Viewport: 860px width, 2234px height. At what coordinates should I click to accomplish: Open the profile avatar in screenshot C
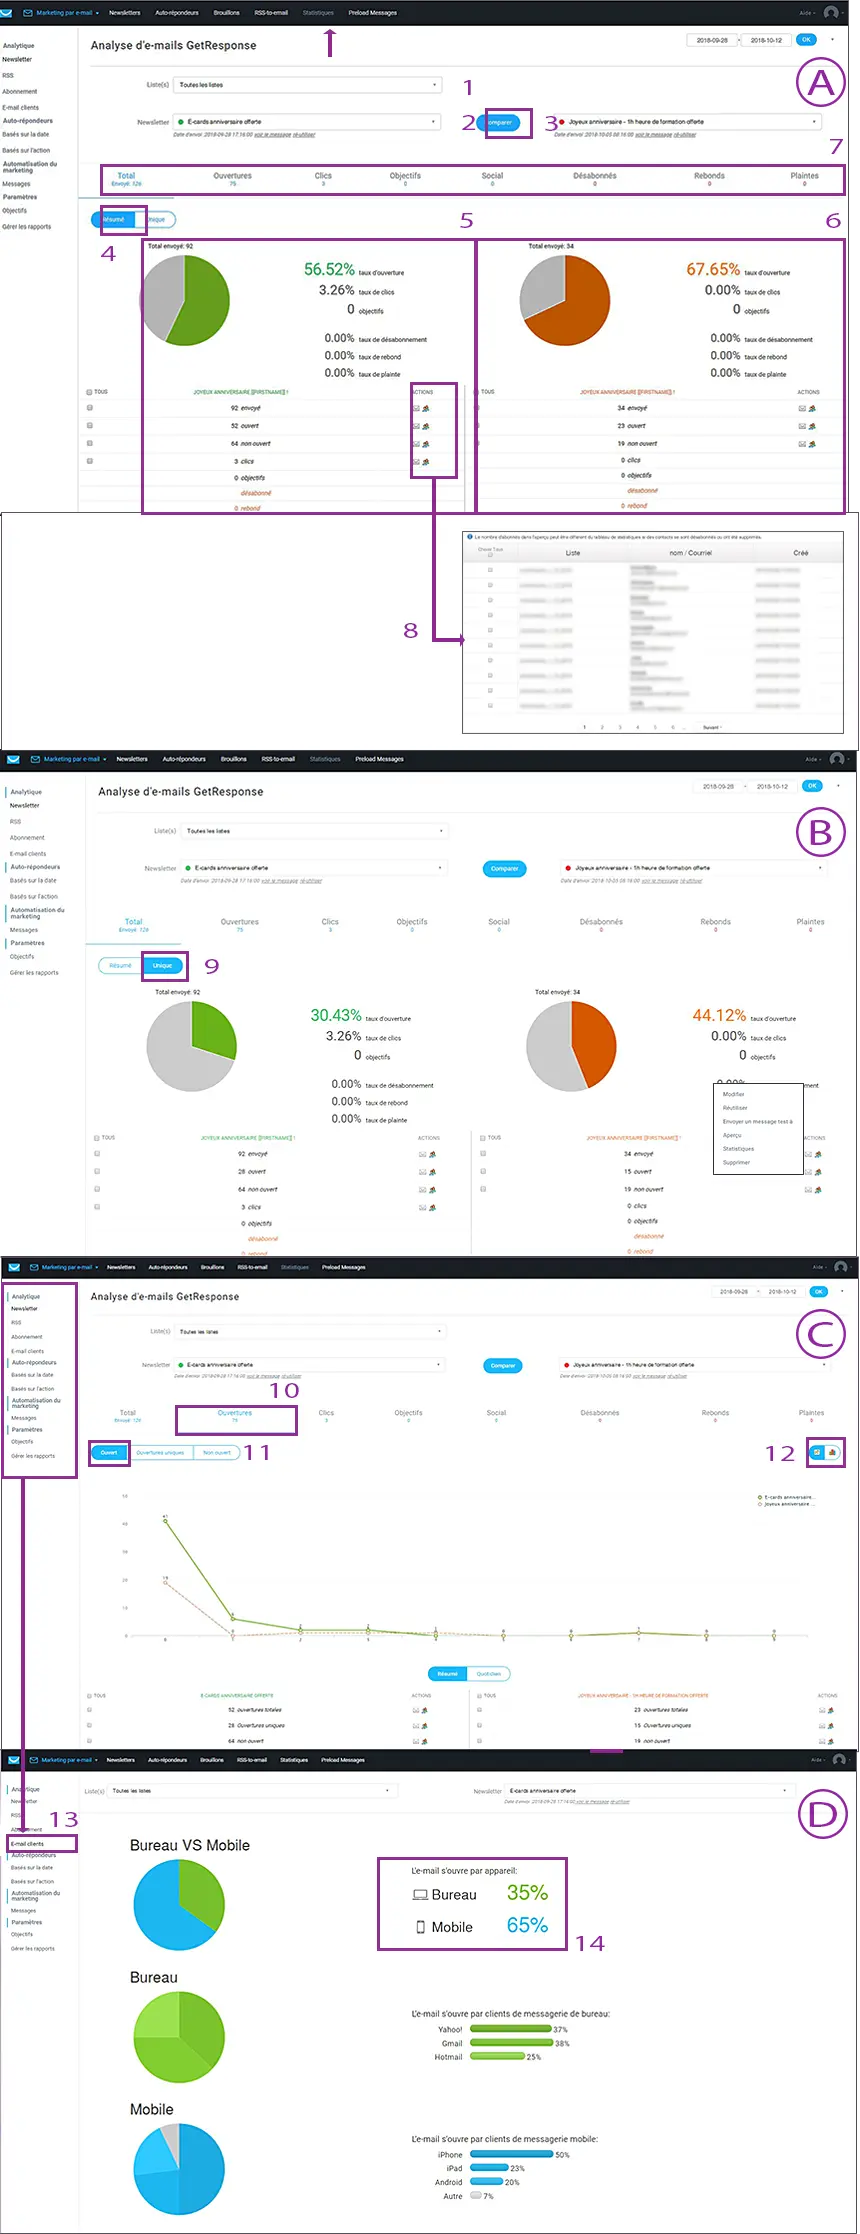pyautogui.click(x=840, y=1267)
